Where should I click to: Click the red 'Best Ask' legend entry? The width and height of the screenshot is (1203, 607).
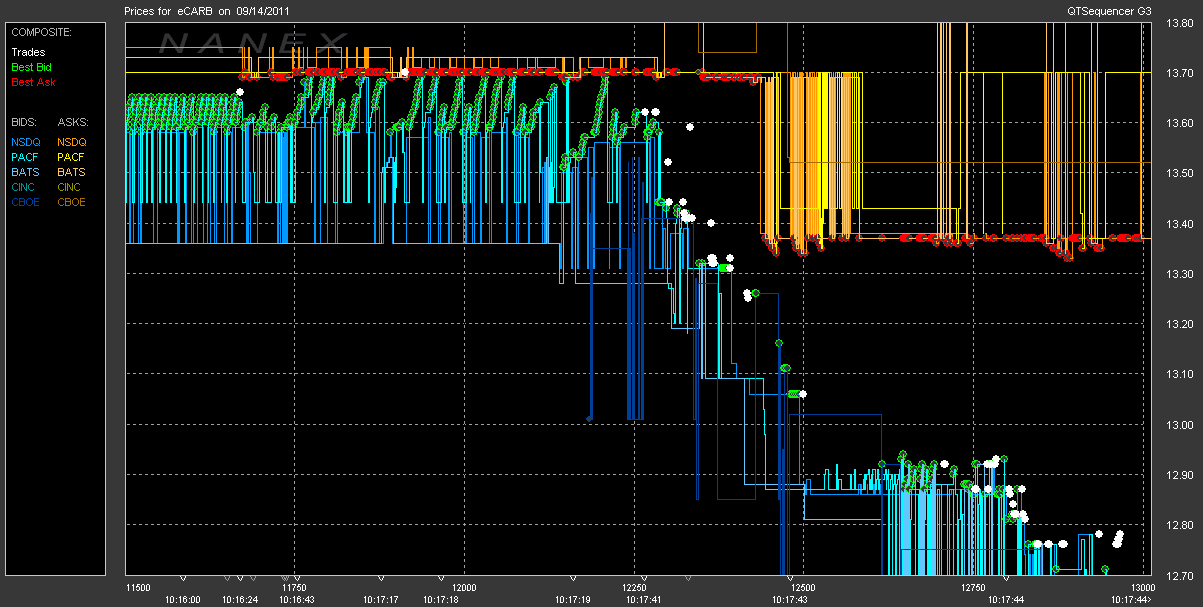pos(32,82)
